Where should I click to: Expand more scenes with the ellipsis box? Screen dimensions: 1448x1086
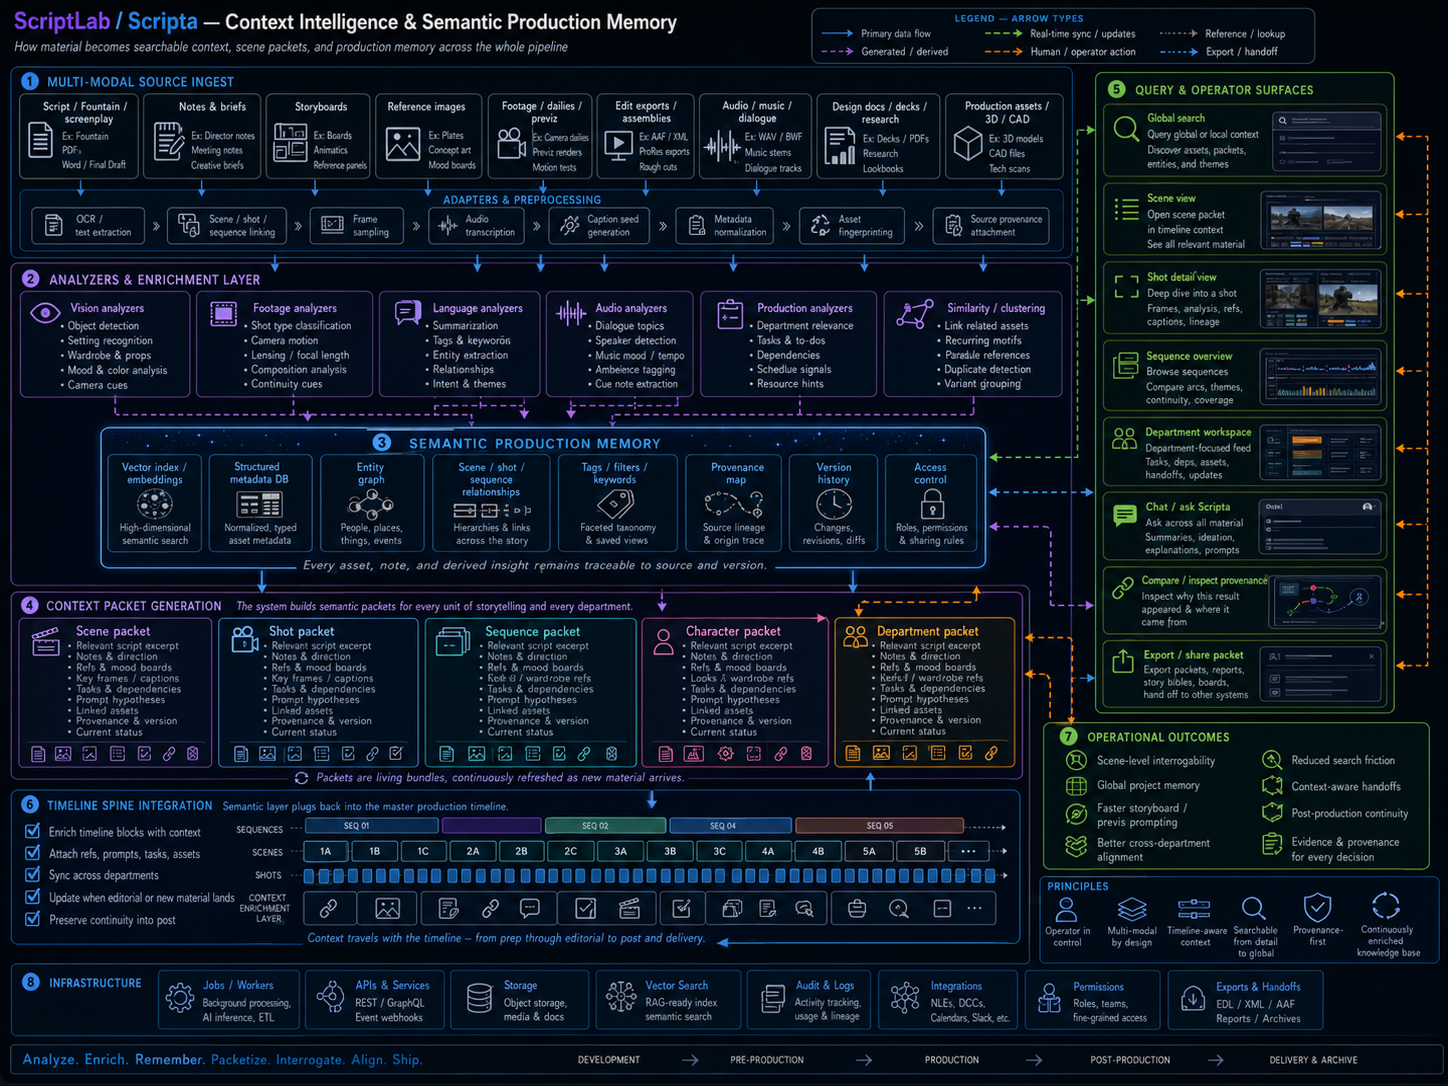pyautogui.click(x=968, y=851)
